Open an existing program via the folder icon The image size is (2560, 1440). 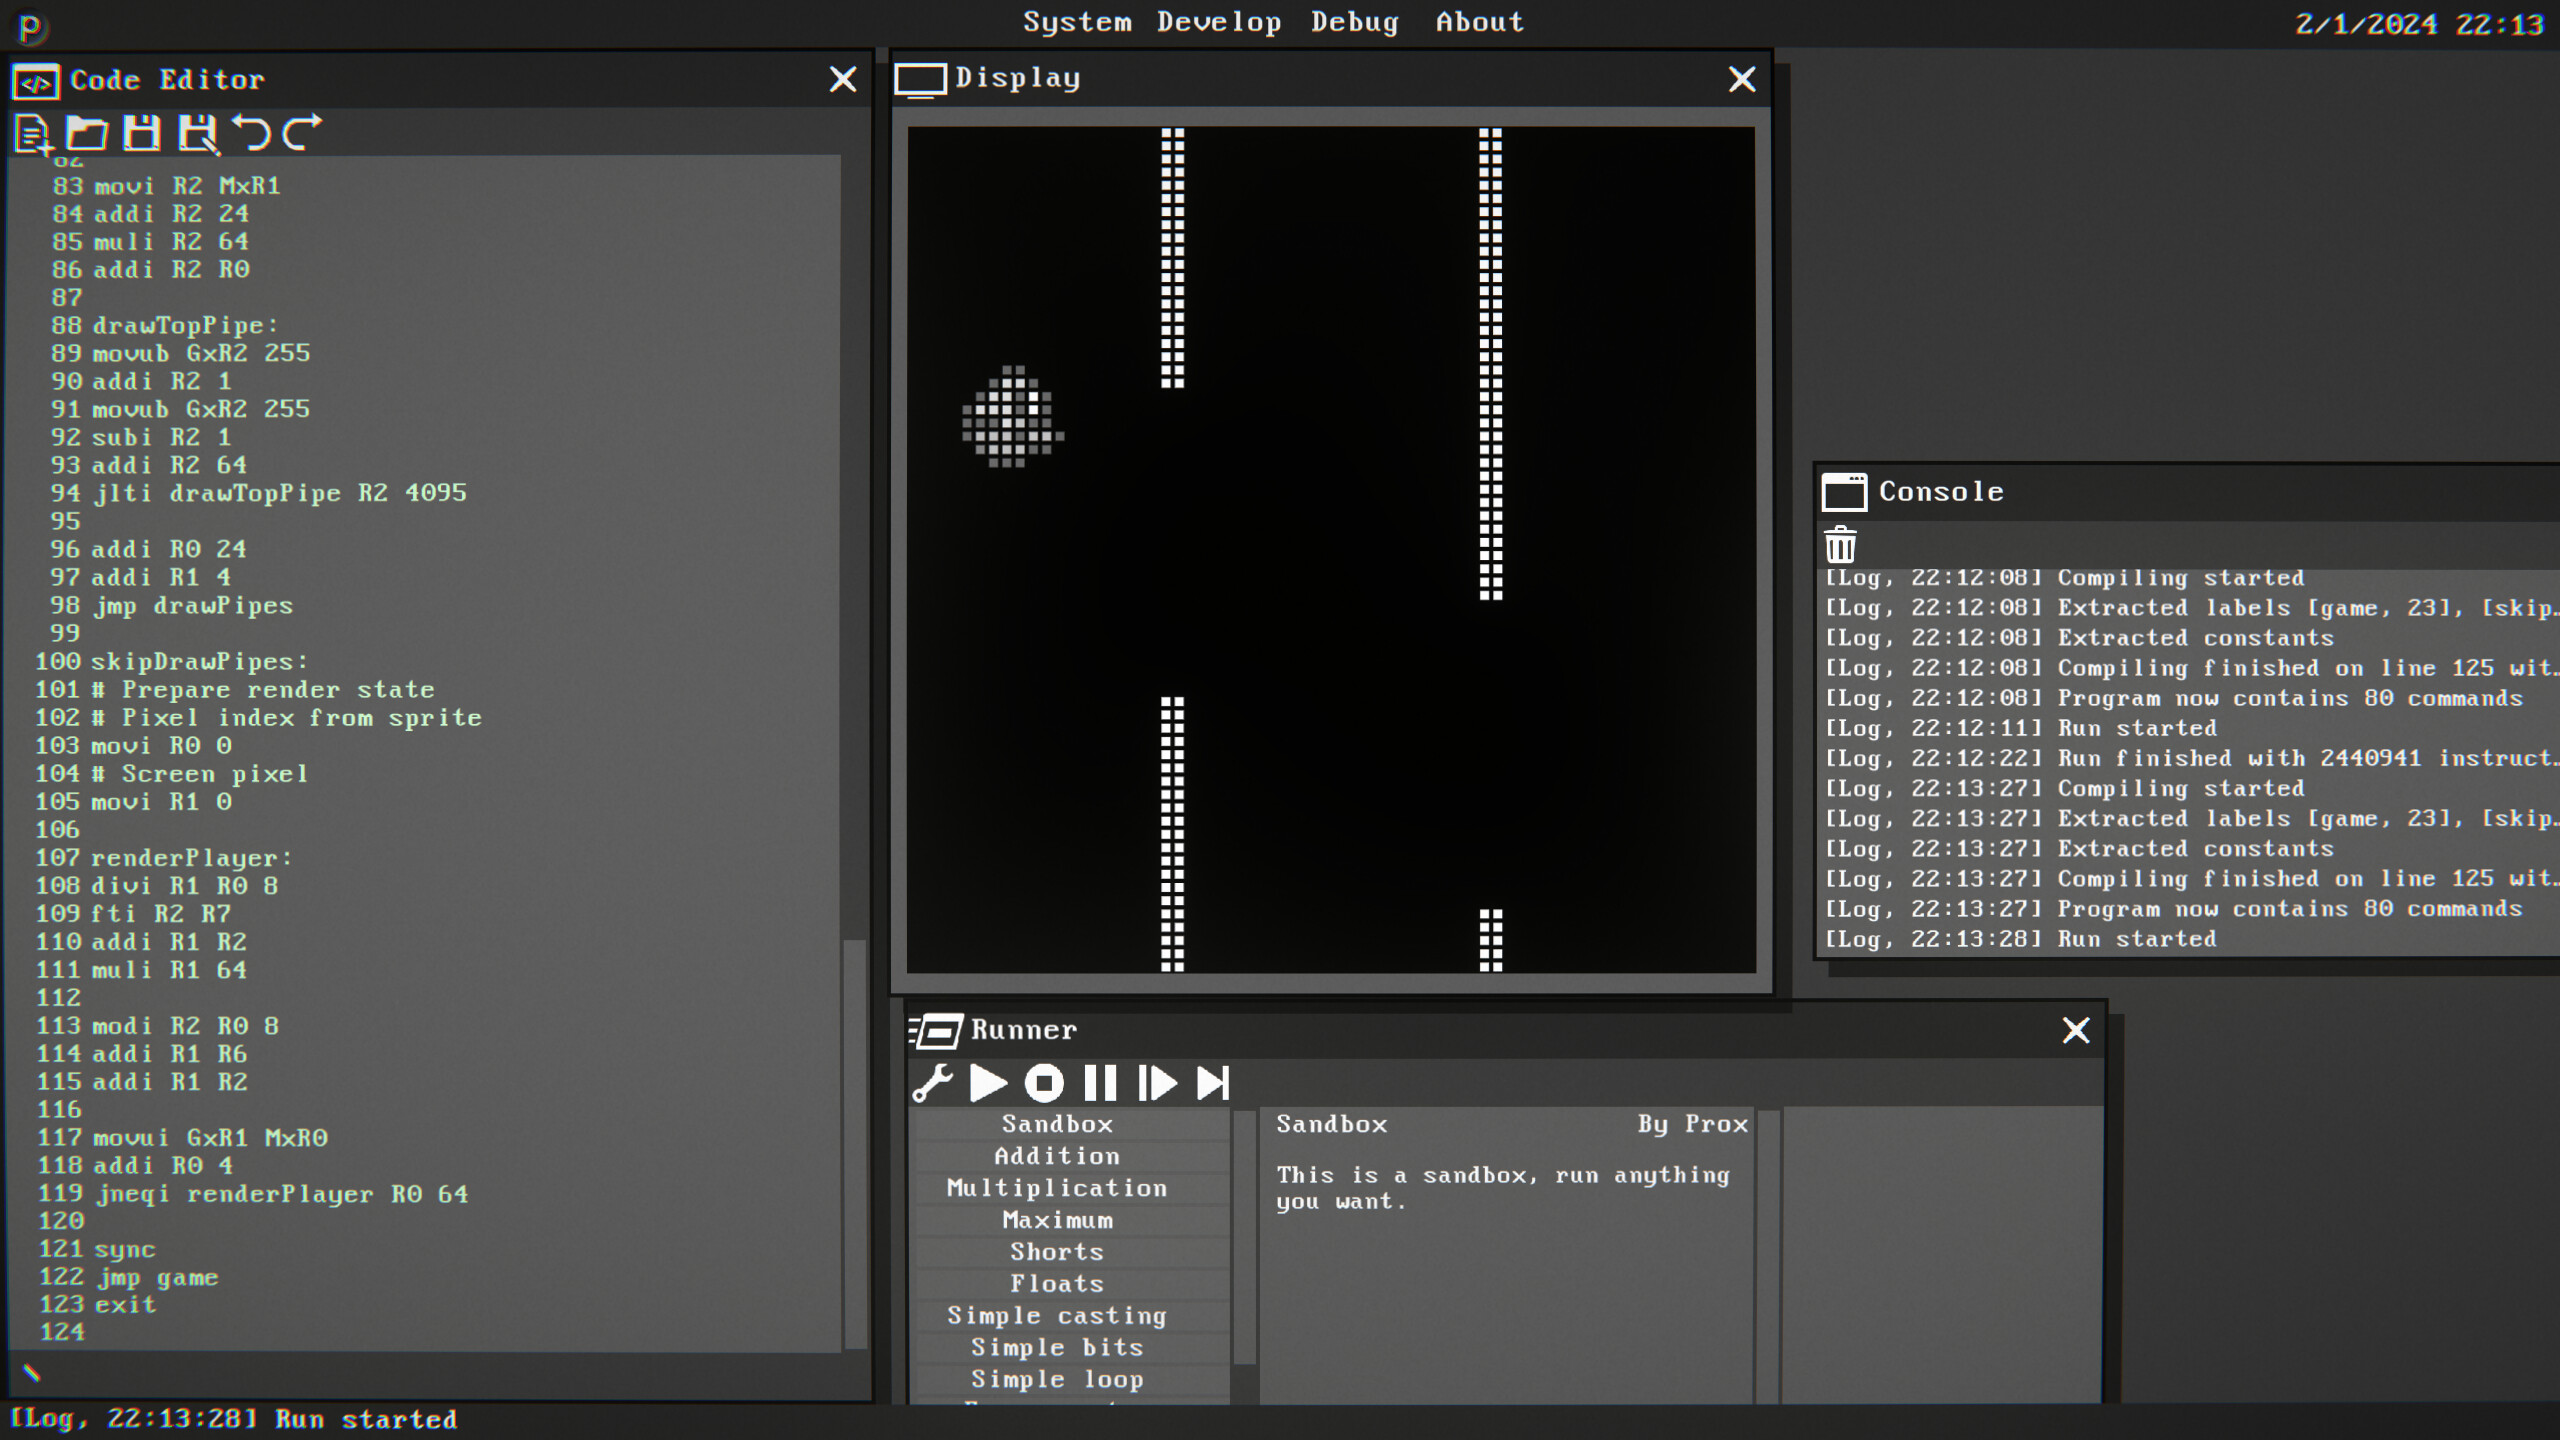(x=86, y=135)
